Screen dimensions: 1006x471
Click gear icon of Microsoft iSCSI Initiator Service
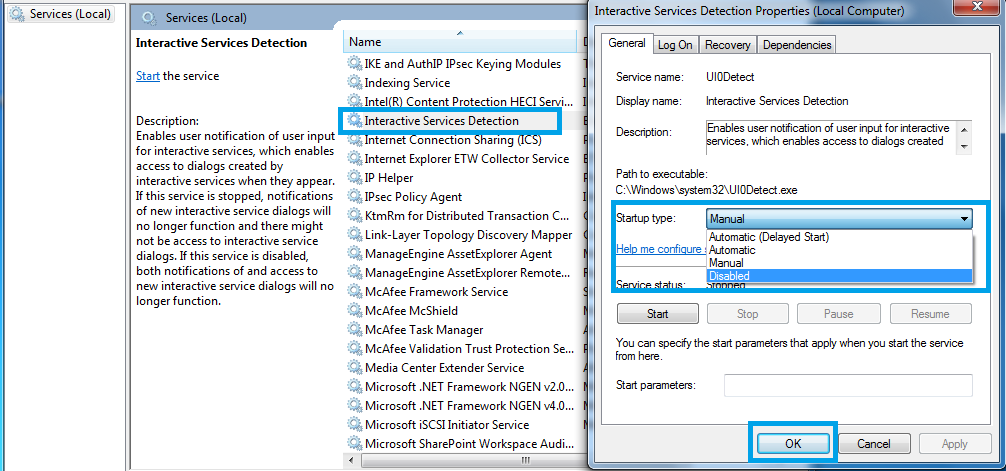coord(354,425)
